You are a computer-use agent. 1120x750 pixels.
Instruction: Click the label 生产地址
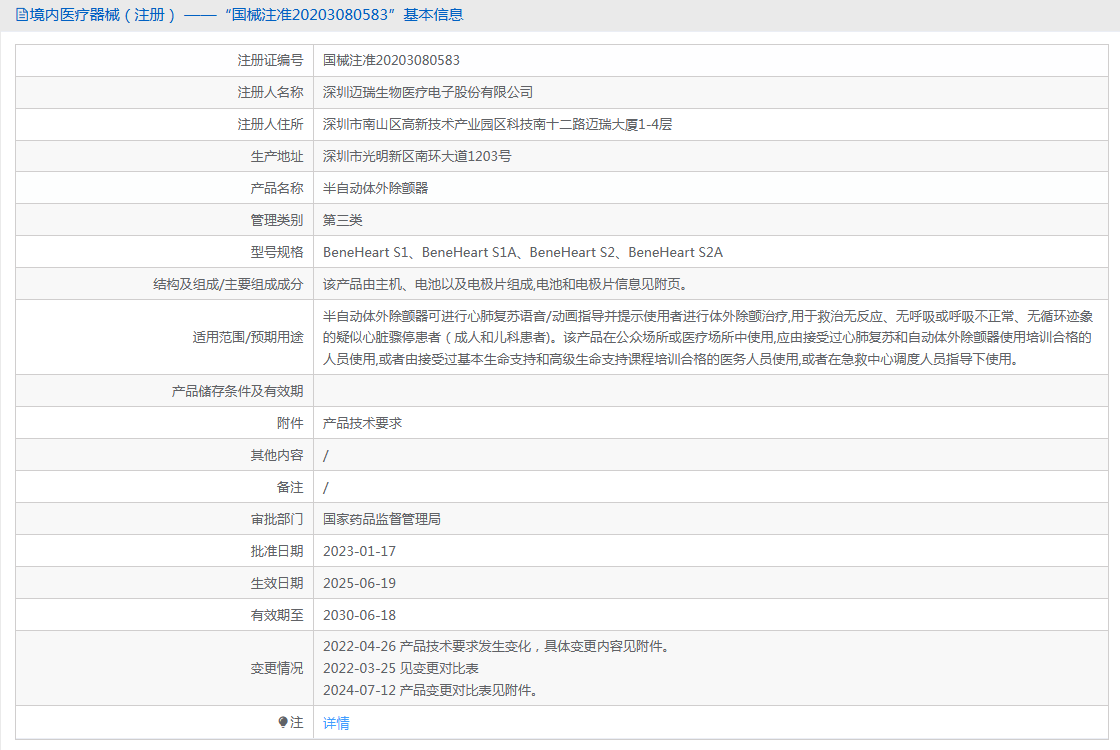point(277,156)
